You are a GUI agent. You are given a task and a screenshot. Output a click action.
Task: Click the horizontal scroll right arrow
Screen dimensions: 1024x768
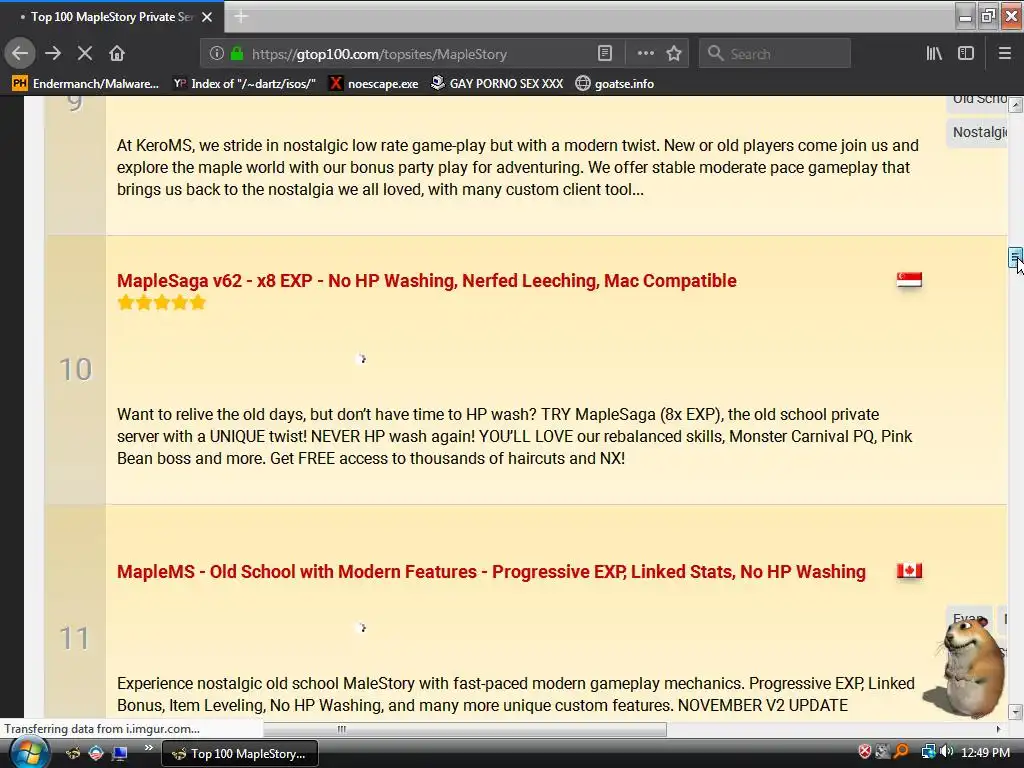point(998,729)
